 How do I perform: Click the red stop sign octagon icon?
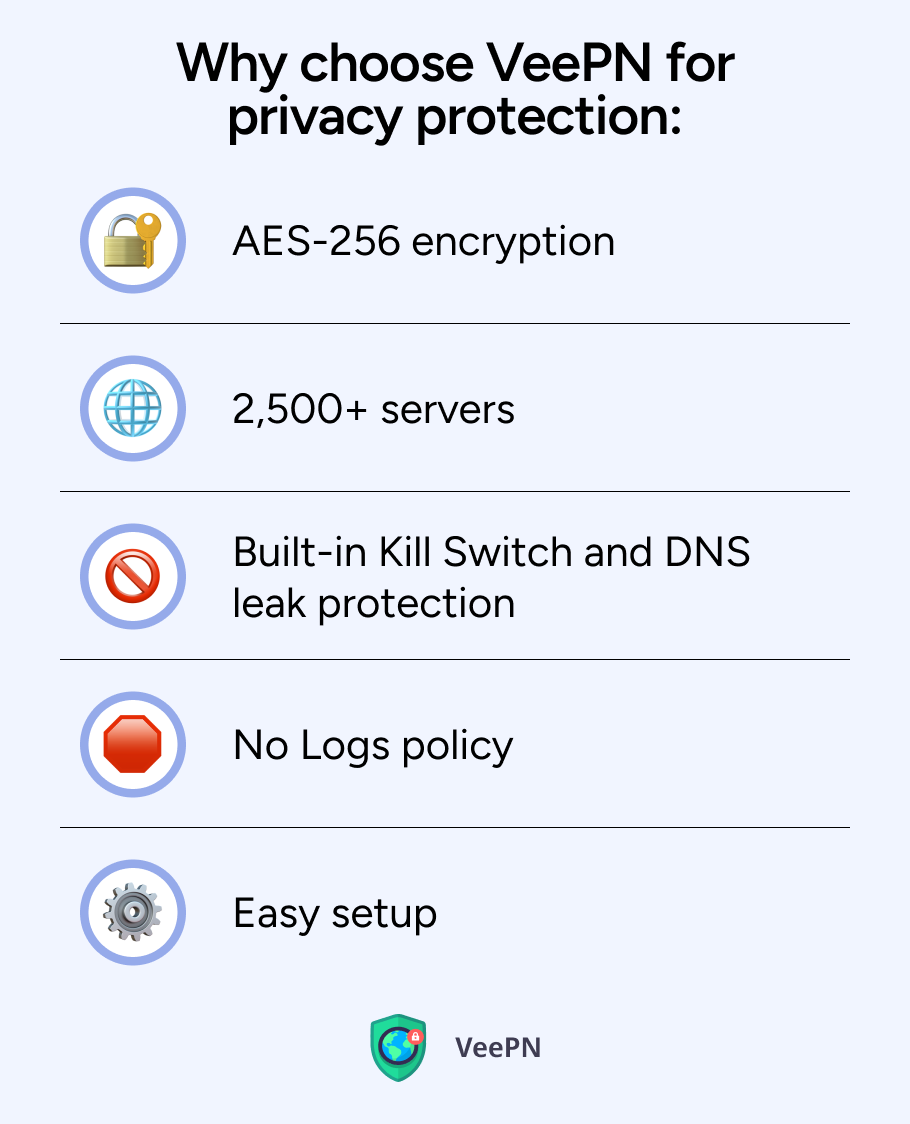pos(133,744)
